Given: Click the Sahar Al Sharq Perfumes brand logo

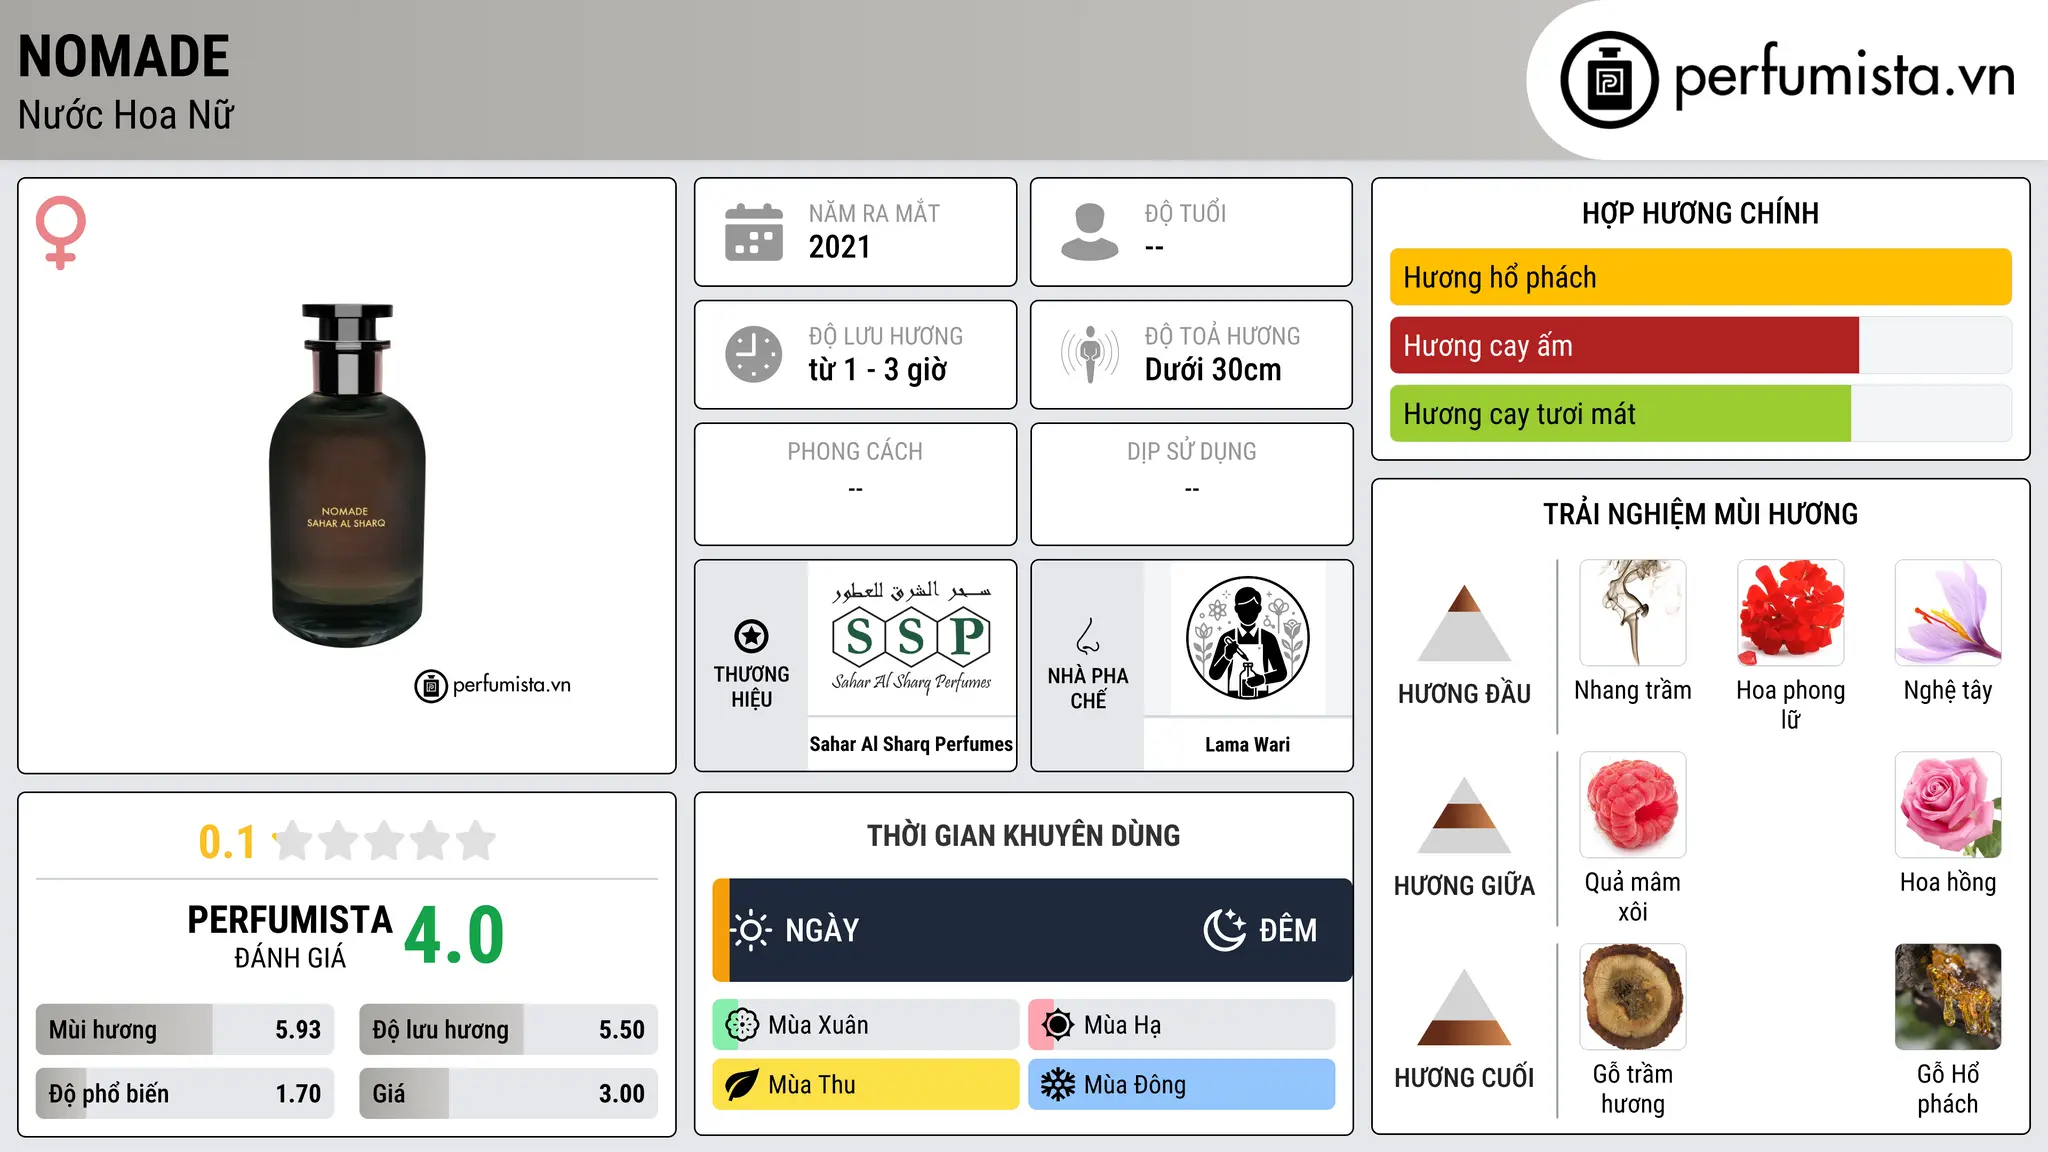Looking at the screenshot, I should (911, 638).
